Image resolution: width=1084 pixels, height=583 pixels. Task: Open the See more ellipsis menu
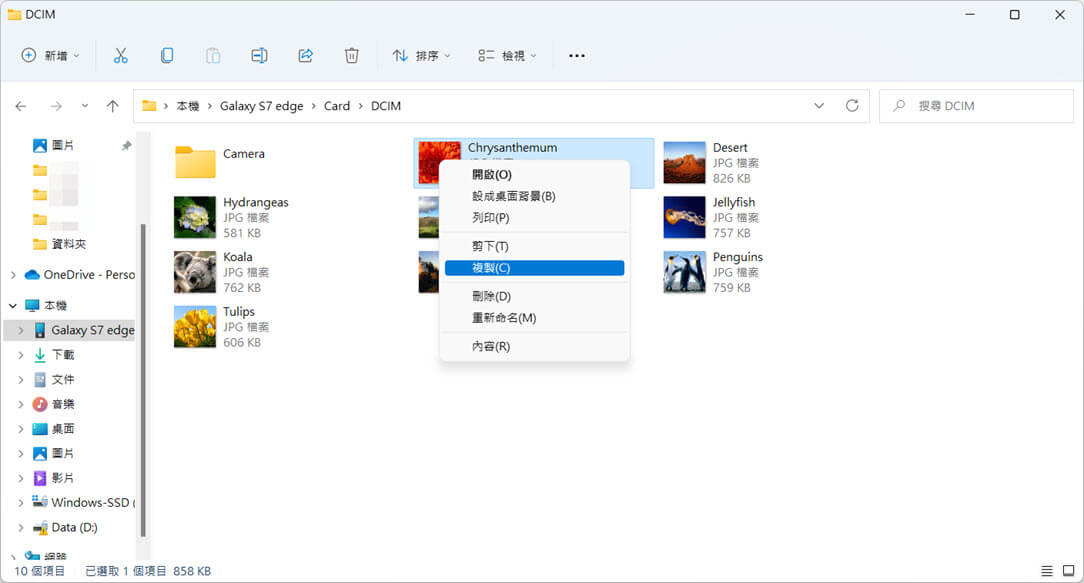click(x=577, y=56)
